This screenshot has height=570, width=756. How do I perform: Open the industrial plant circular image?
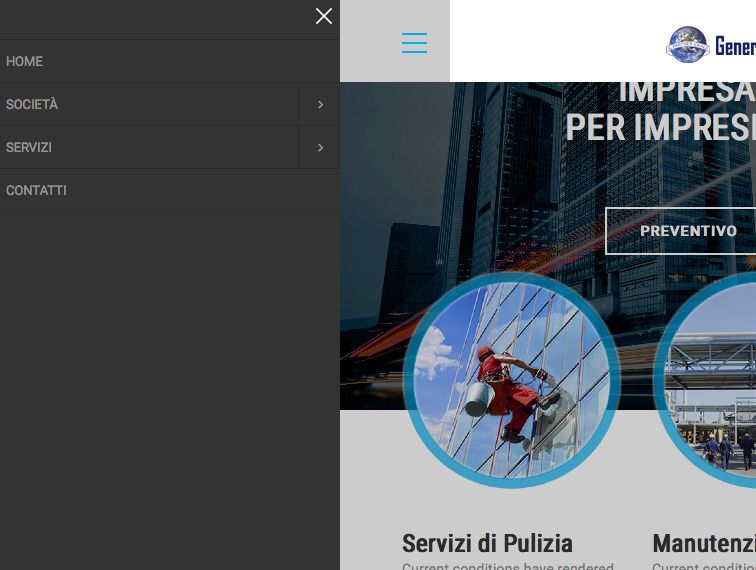click(705, 380)
